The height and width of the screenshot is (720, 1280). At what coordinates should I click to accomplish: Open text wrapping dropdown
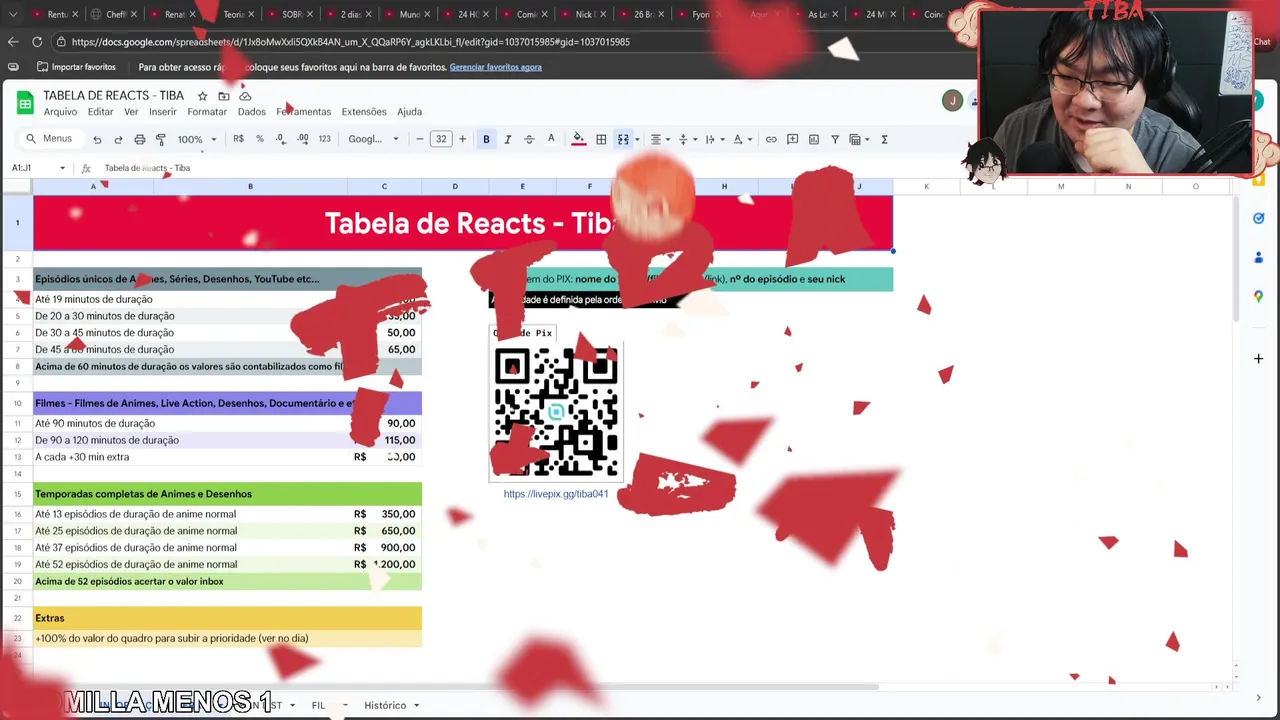pos(713,140)
